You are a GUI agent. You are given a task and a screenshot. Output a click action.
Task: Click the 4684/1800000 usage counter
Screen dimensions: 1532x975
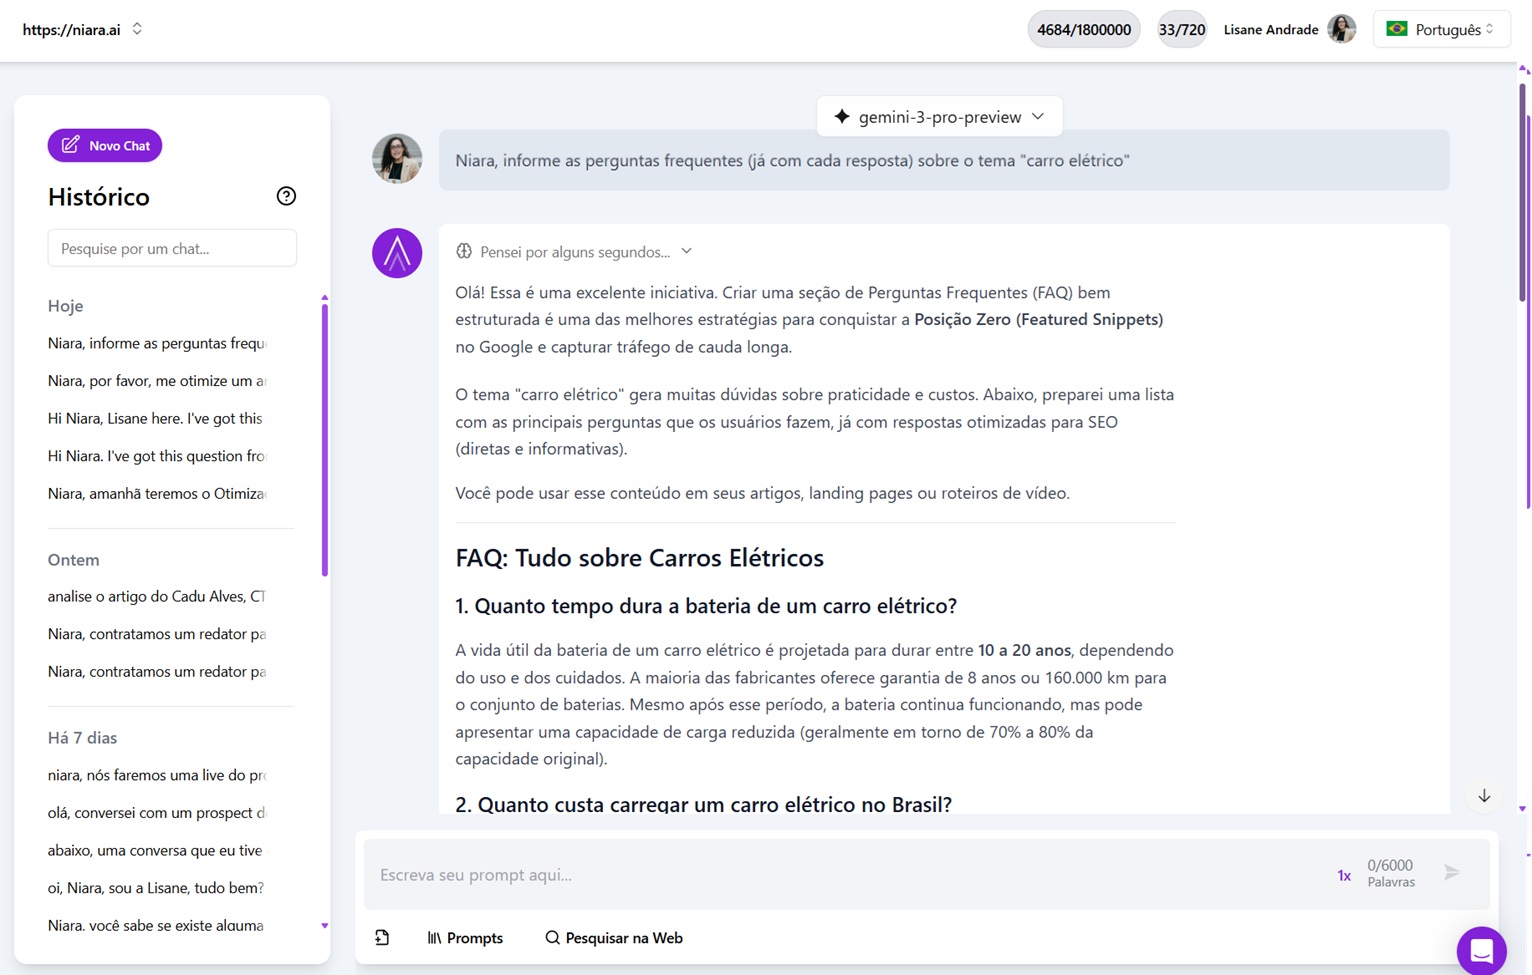(1083, 29)
